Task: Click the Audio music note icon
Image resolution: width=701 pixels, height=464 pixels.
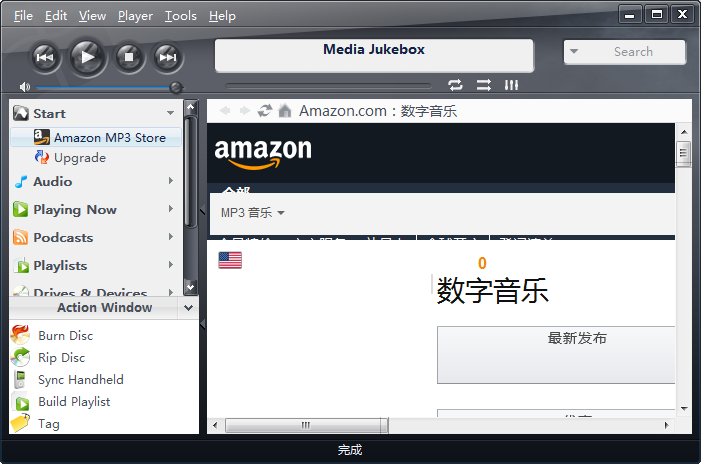Action: (x=21, y=181)
